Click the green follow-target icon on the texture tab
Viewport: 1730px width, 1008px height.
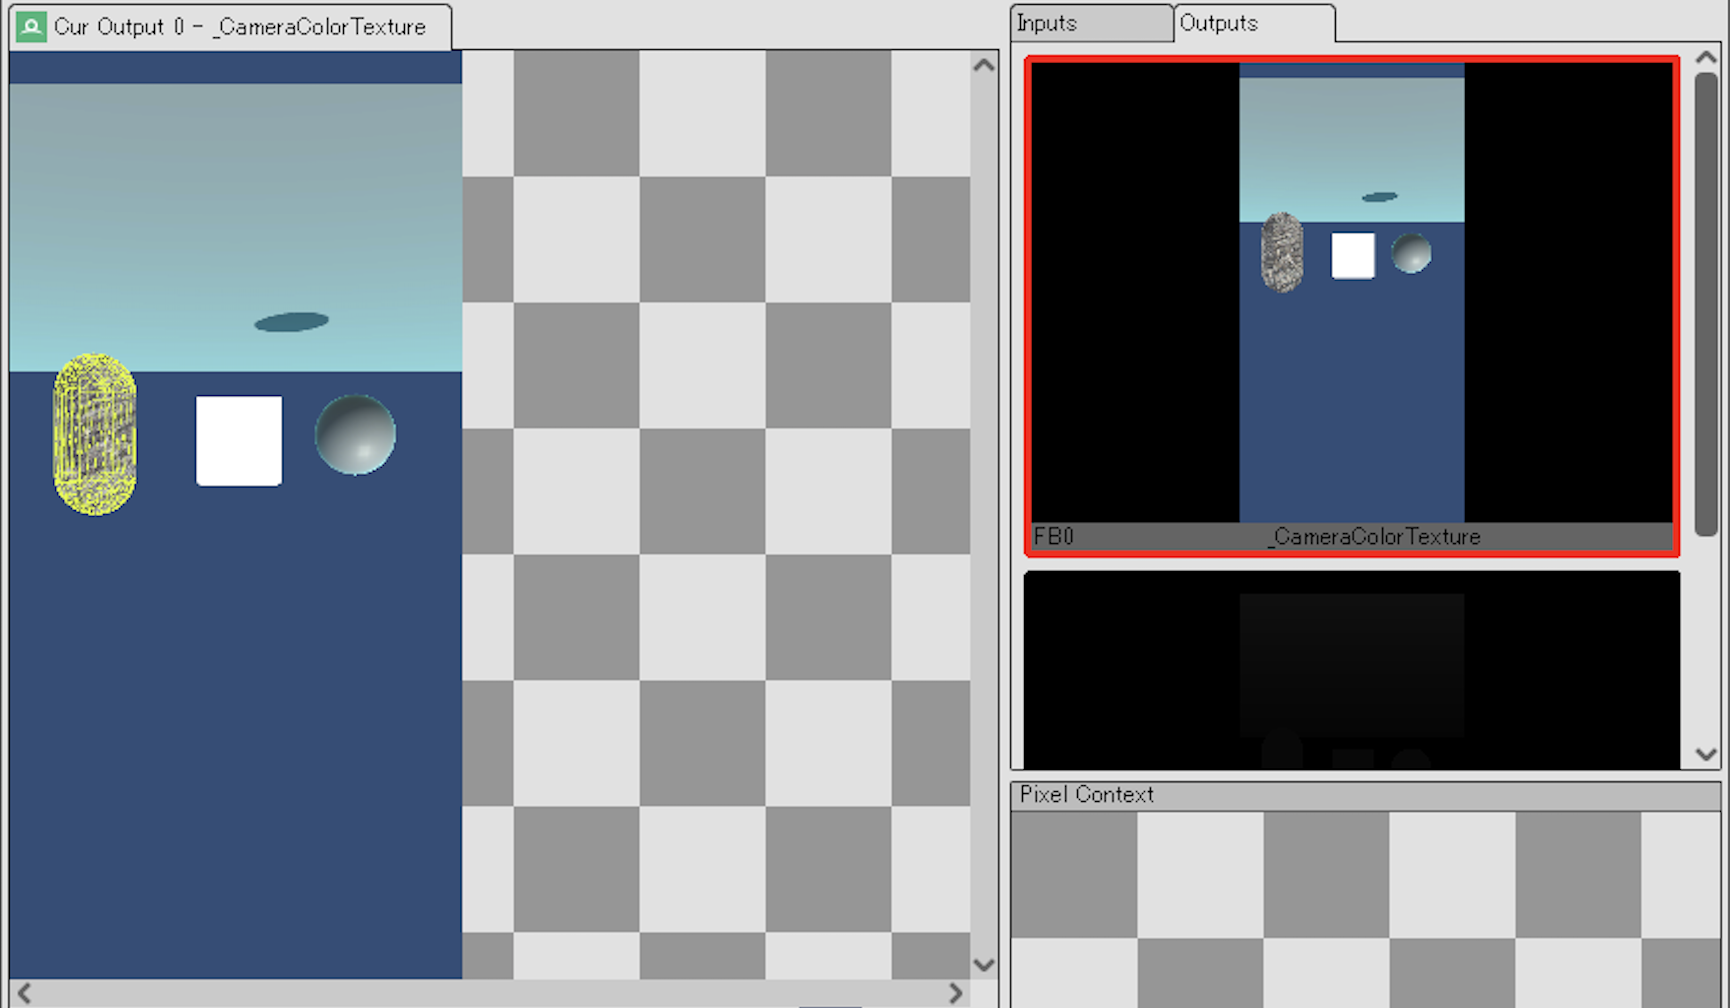point(30,27)
